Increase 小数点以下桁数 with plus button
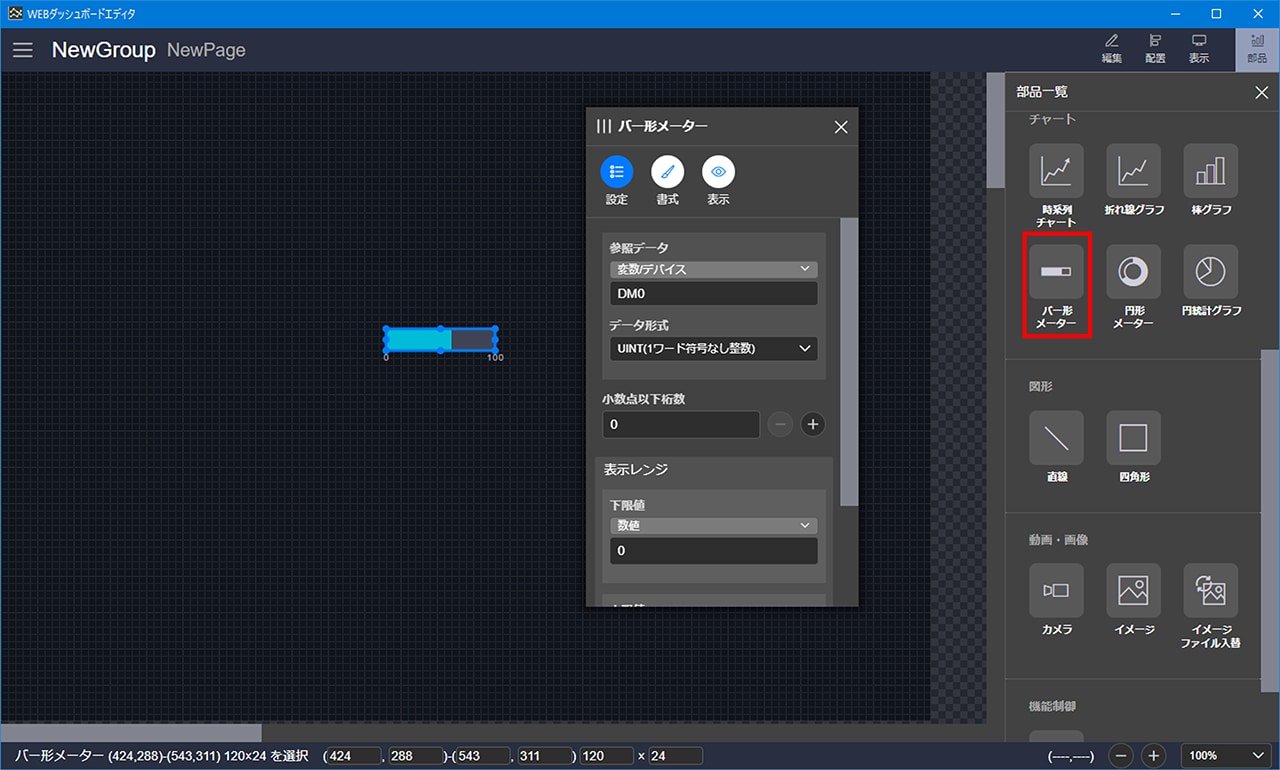 pyautogui.click(x=813, y=424)
